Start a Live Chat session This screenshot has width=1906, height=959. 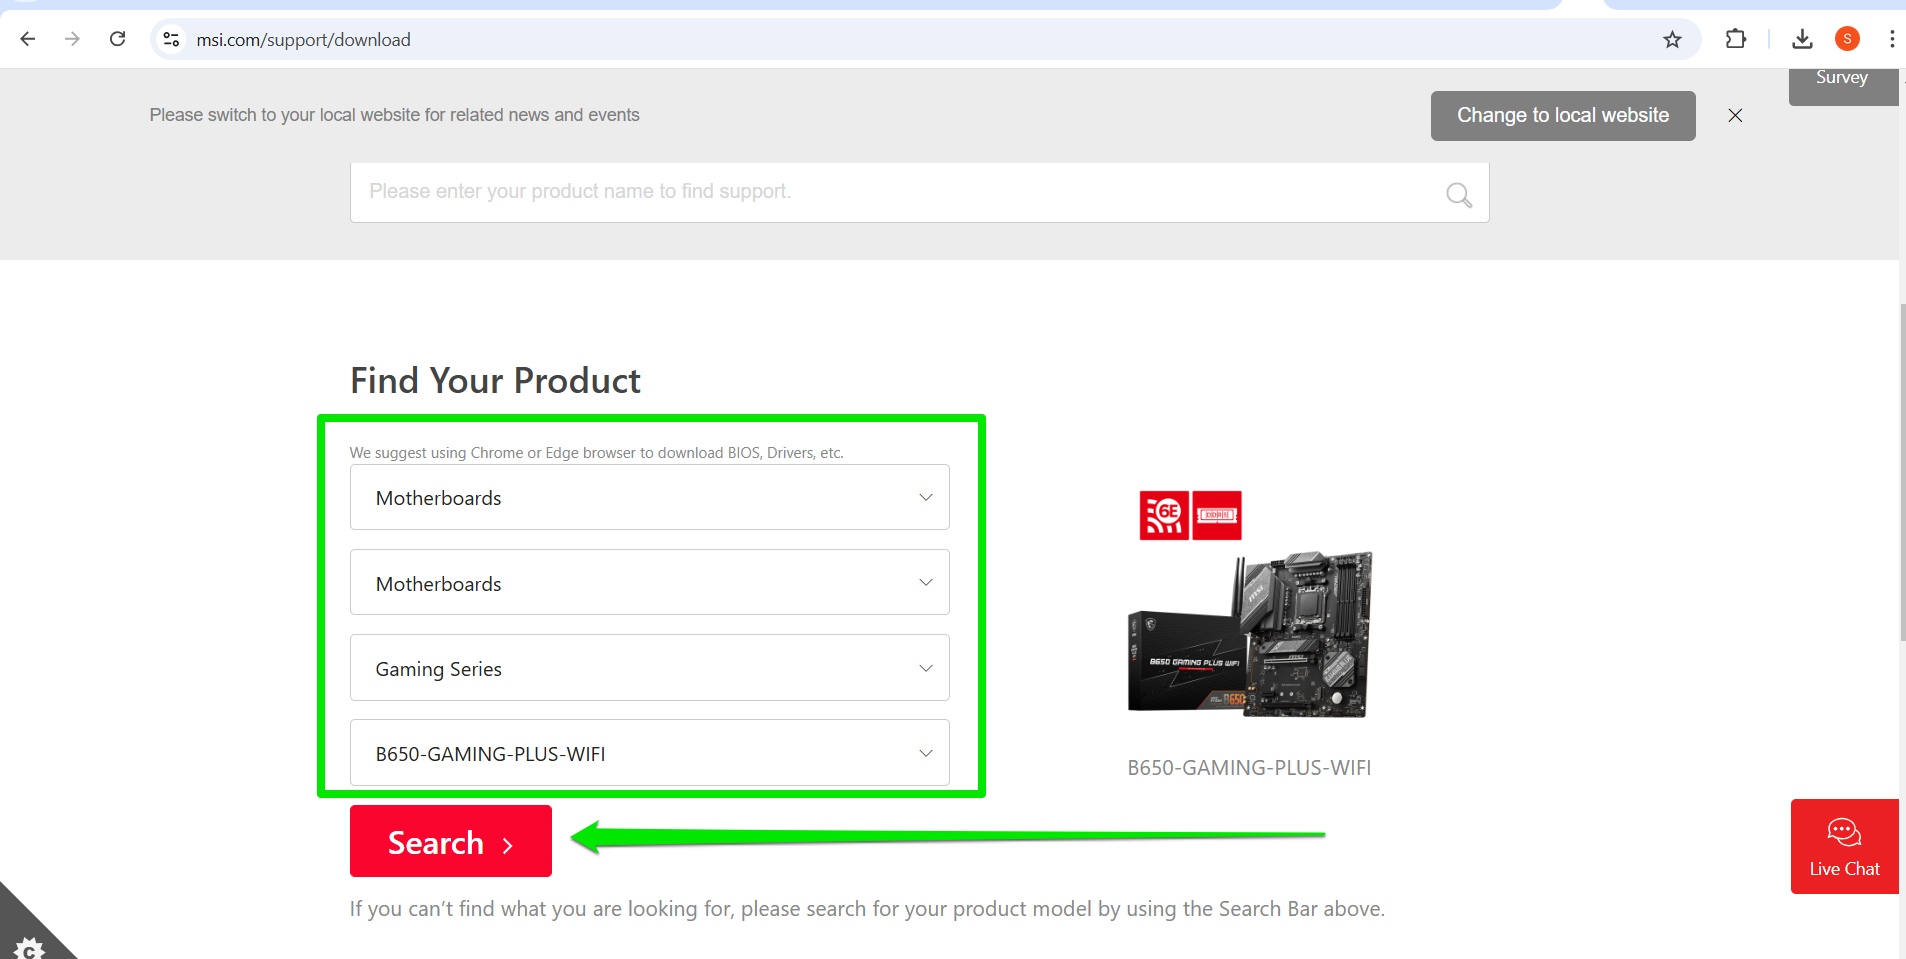[1844, 846]
